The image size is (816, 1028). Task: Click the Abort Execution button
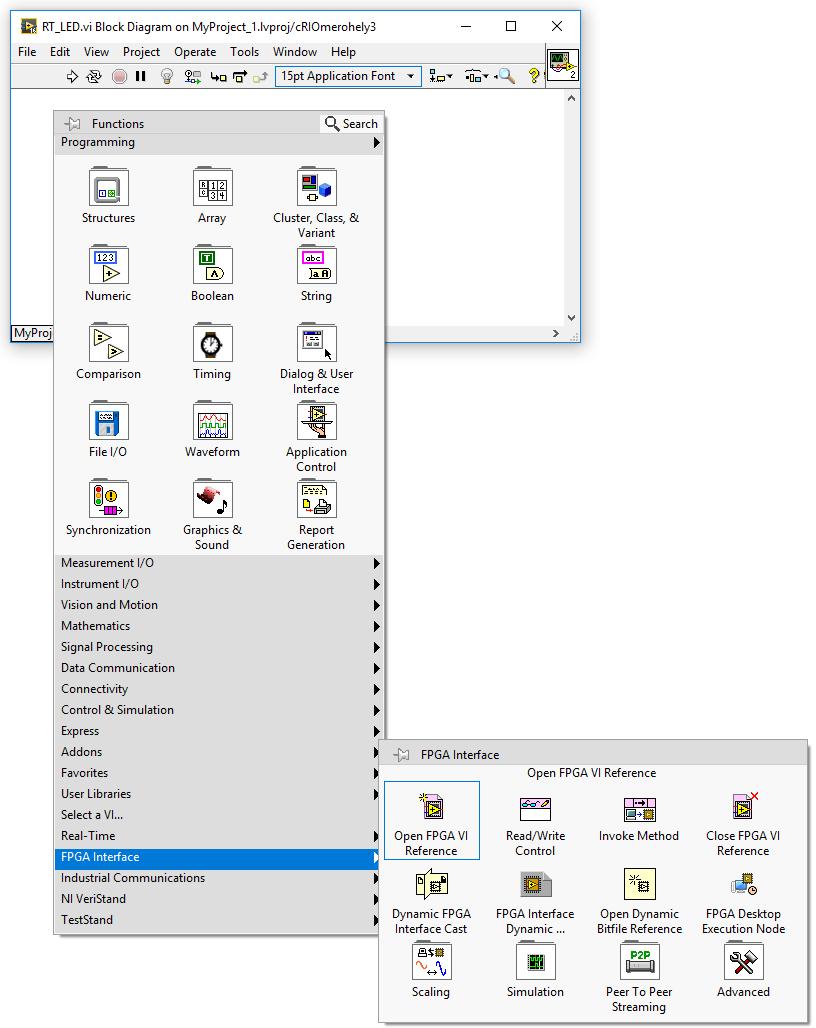pos(119,77)
